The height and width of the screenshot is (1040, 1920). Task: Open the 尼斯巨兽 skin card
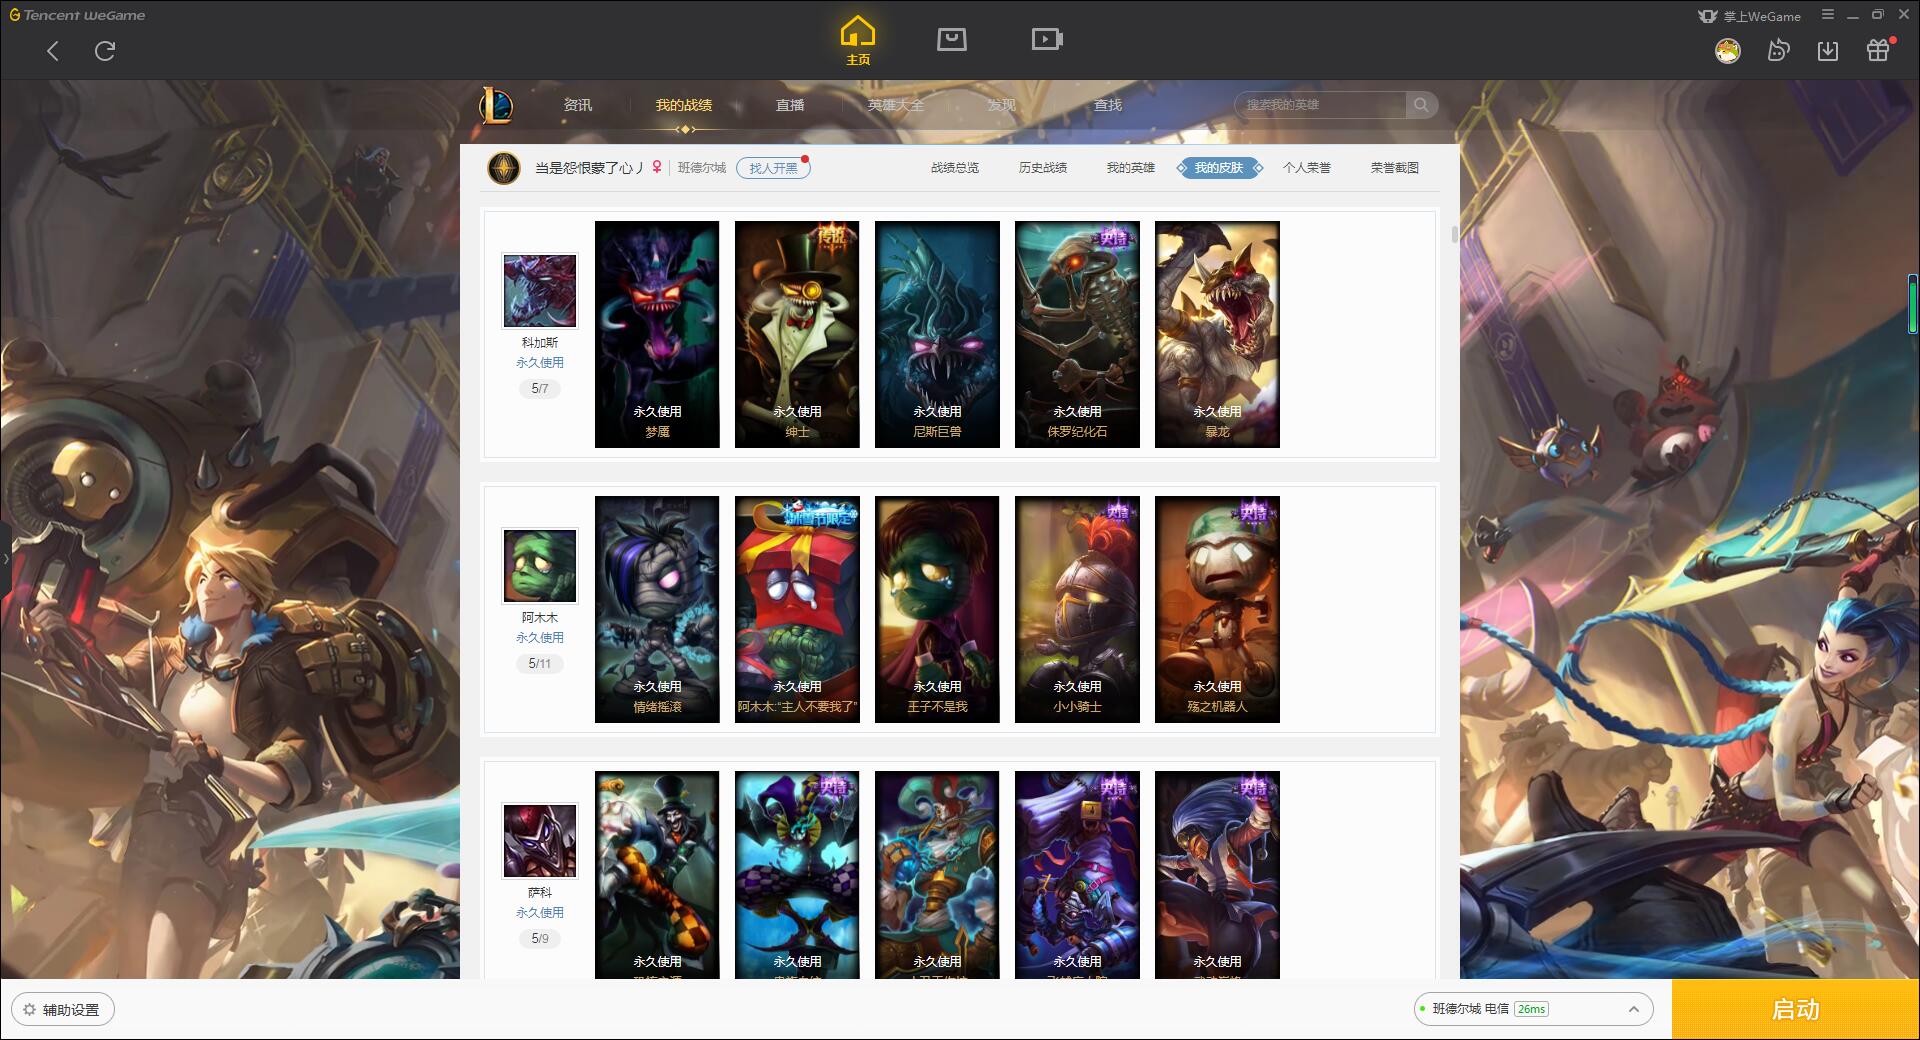click(937, 334)
